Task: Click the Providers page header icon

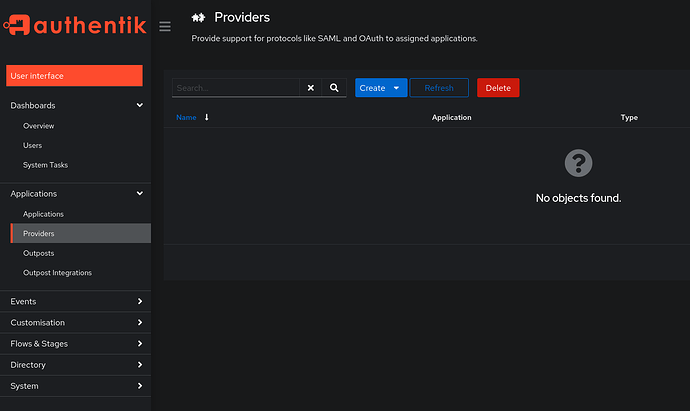Action: [x=199, y=18]
